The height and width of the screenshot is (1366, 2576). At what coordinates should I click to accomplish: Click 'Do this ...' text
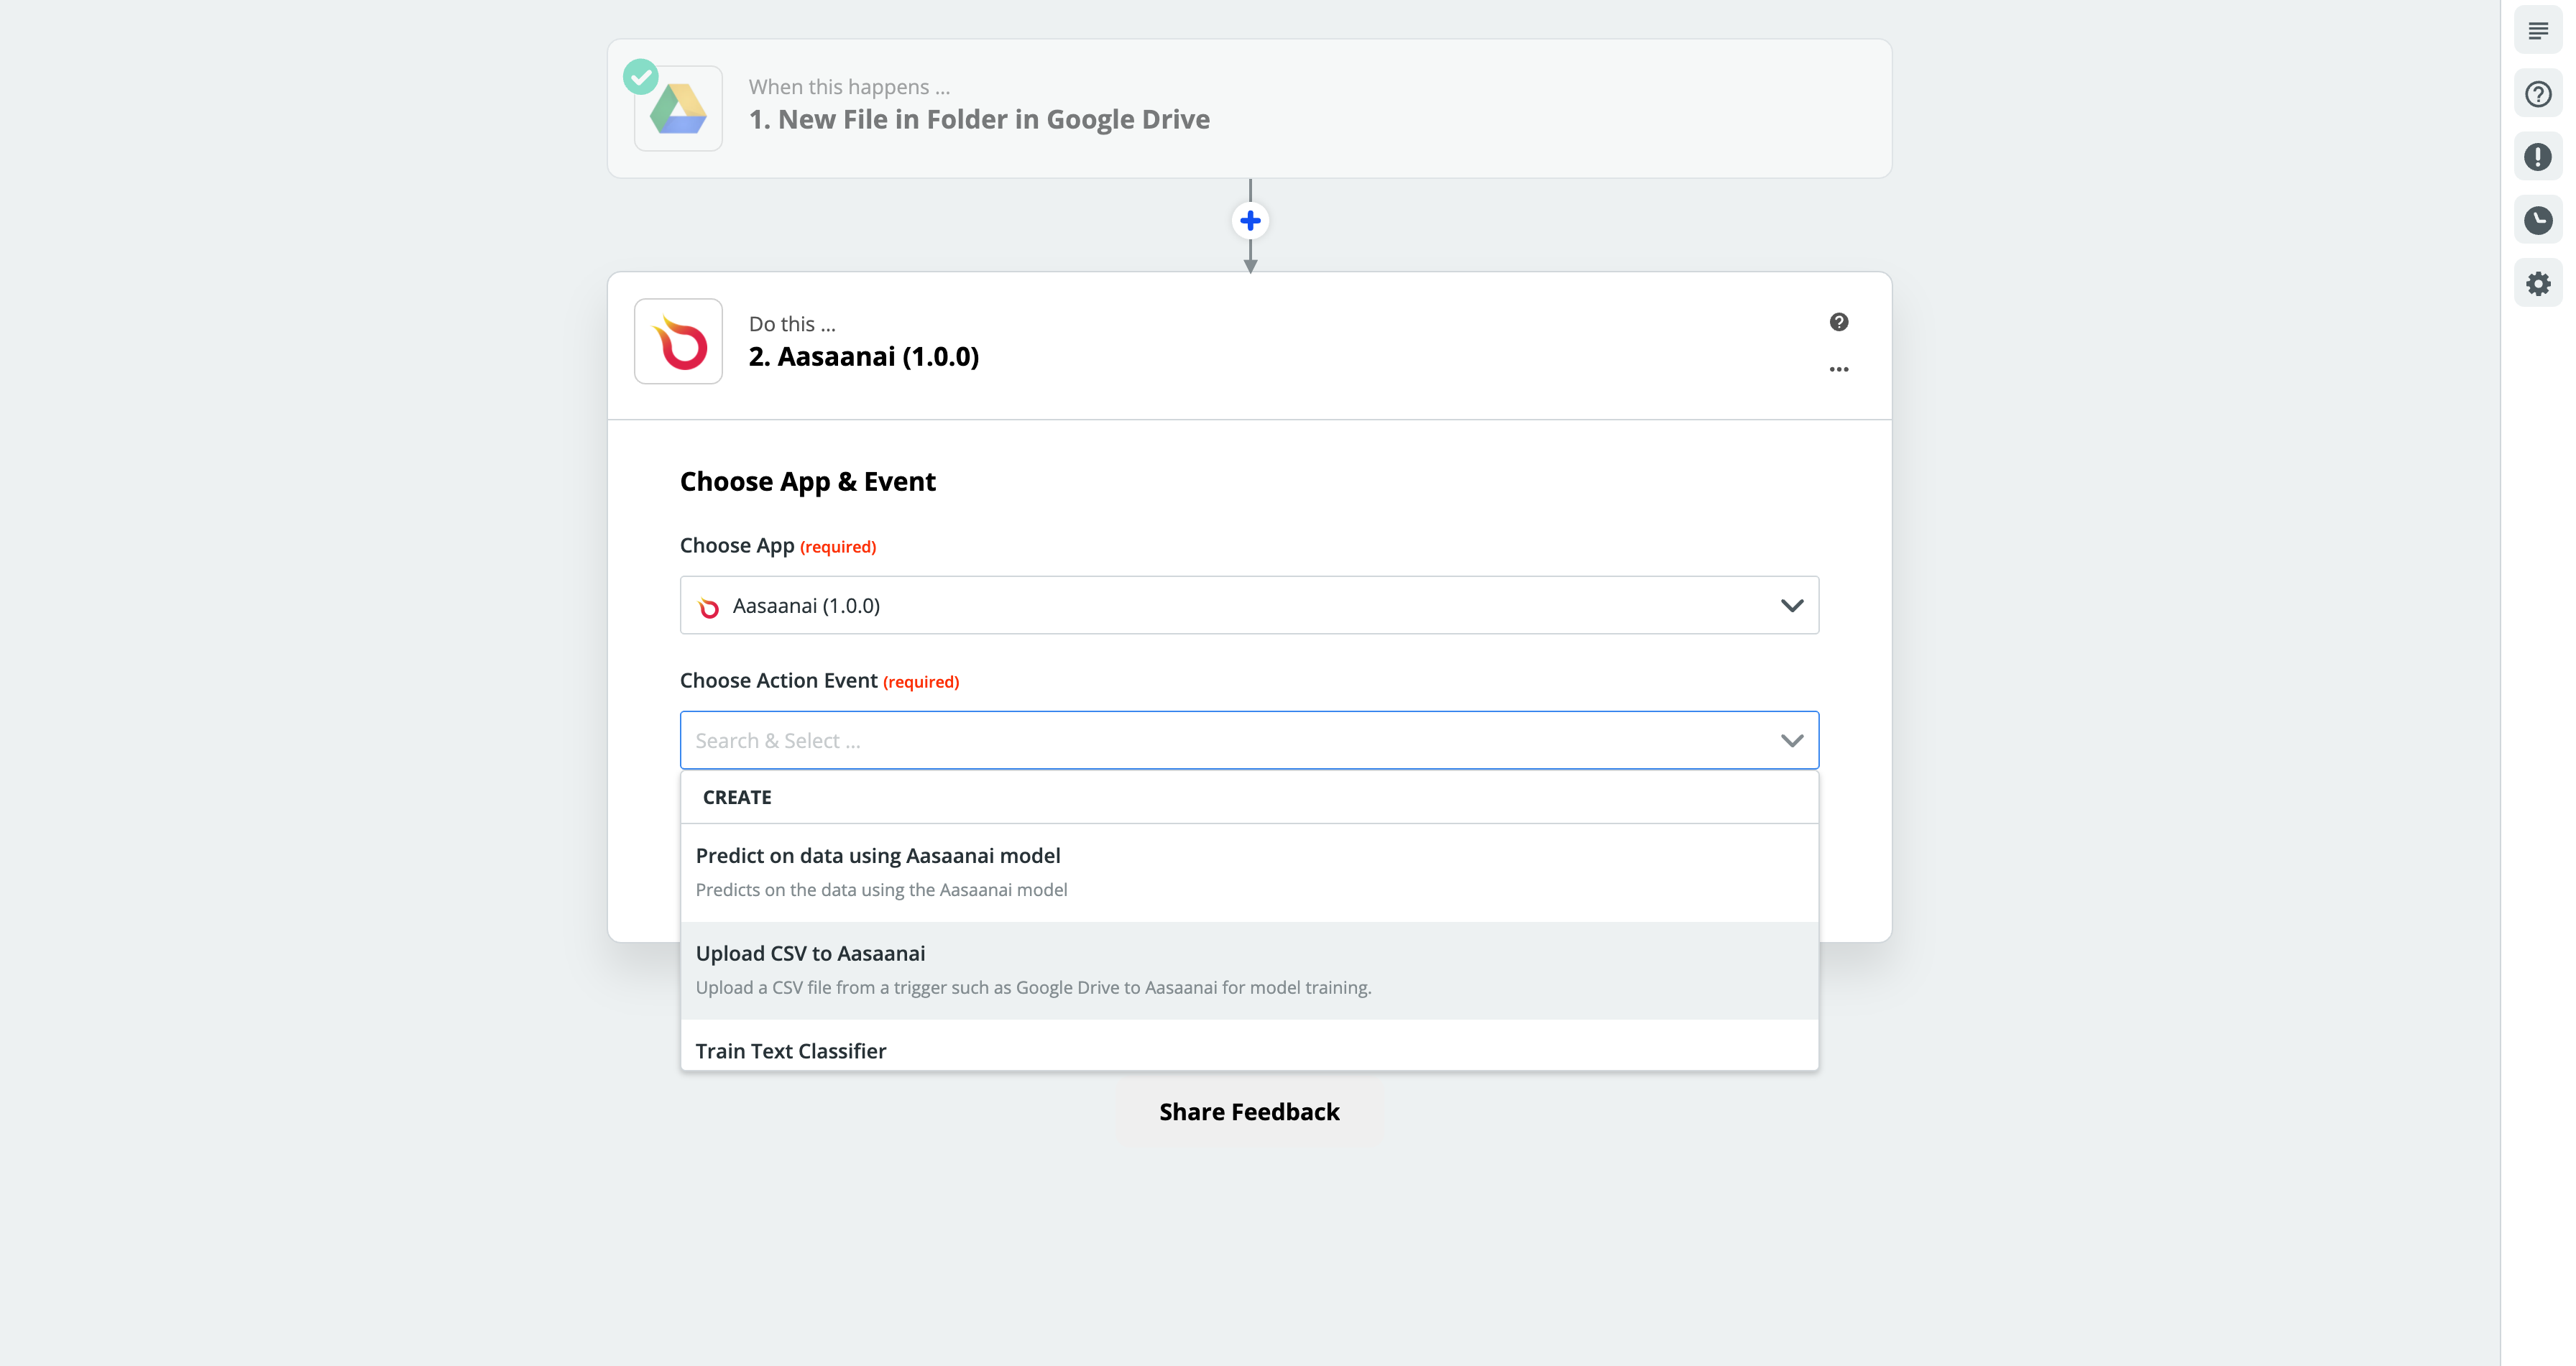pyautogui.click(x=792, y=324)
